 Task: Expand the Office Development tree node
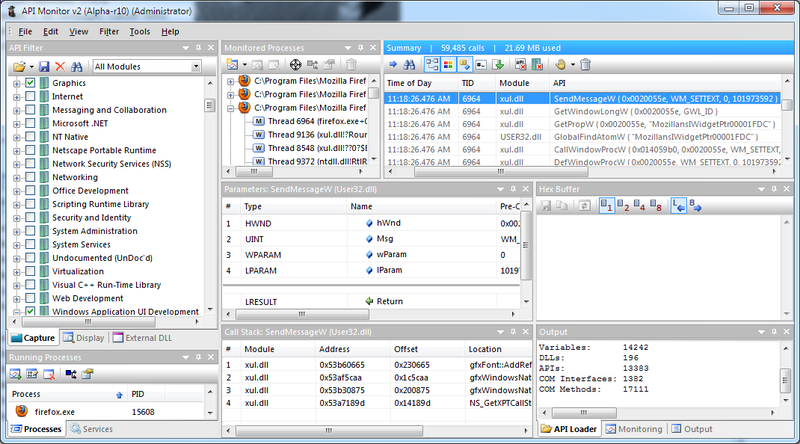16,191
